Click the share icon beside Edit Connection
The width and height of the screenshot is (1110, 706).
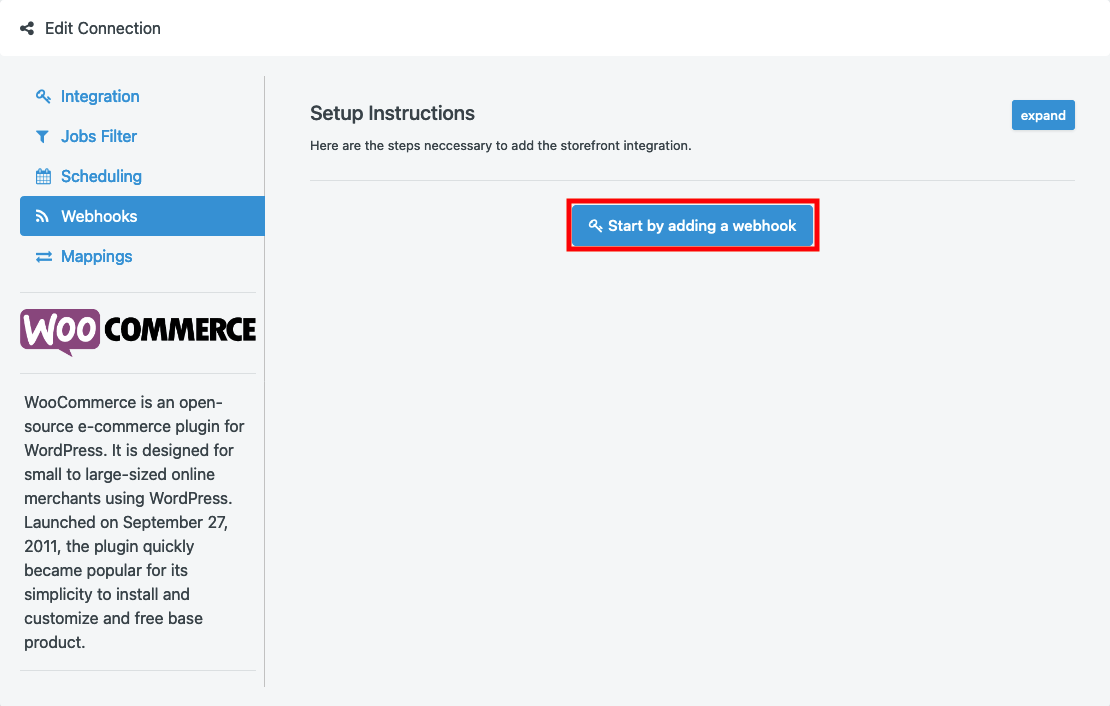click(27, 28)
